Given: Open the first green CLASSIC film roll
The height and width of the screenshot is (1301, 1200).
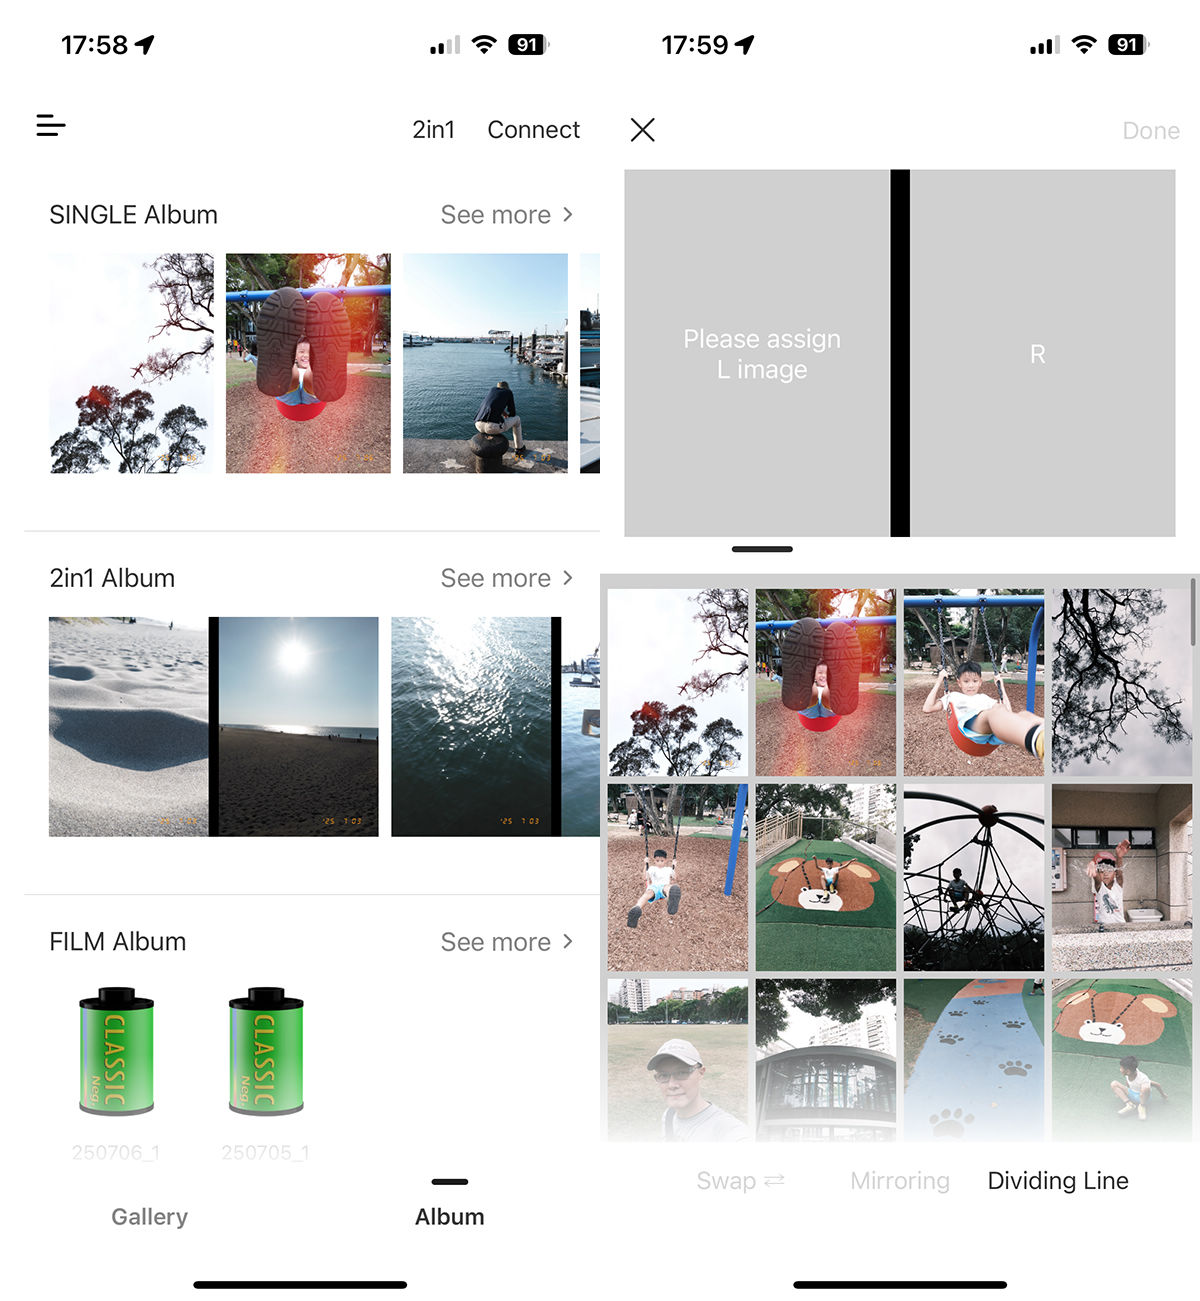Looking at the screenshot, I should click(116, 1051).
